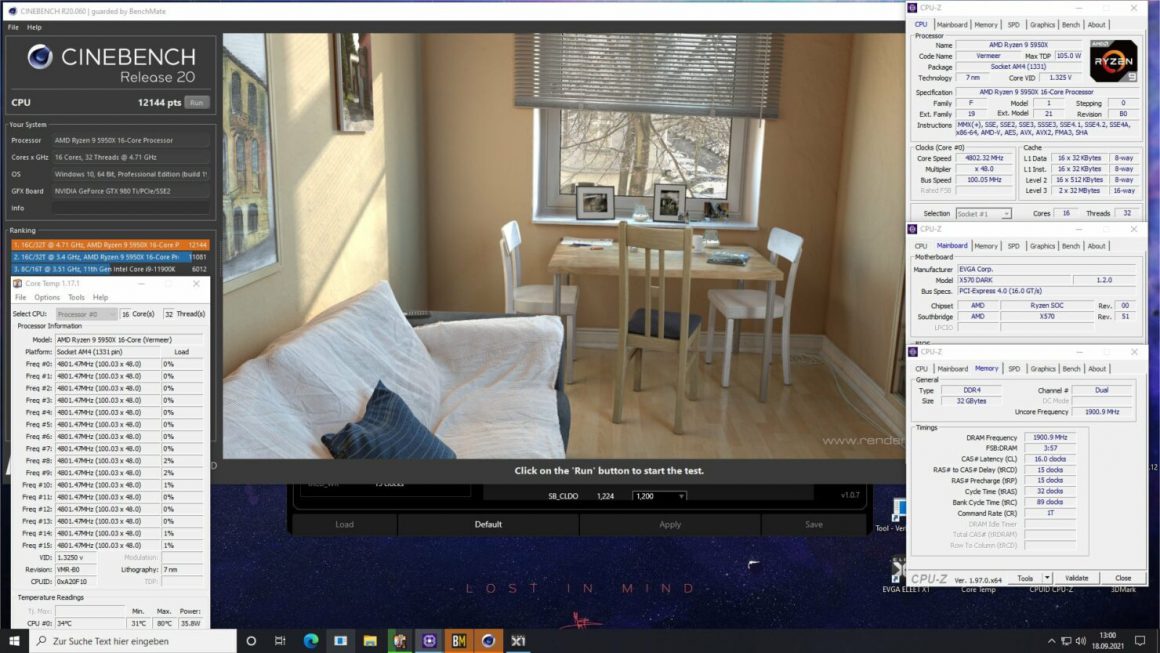
Task: Open the Windows Start menu
Action: [14, 640]
